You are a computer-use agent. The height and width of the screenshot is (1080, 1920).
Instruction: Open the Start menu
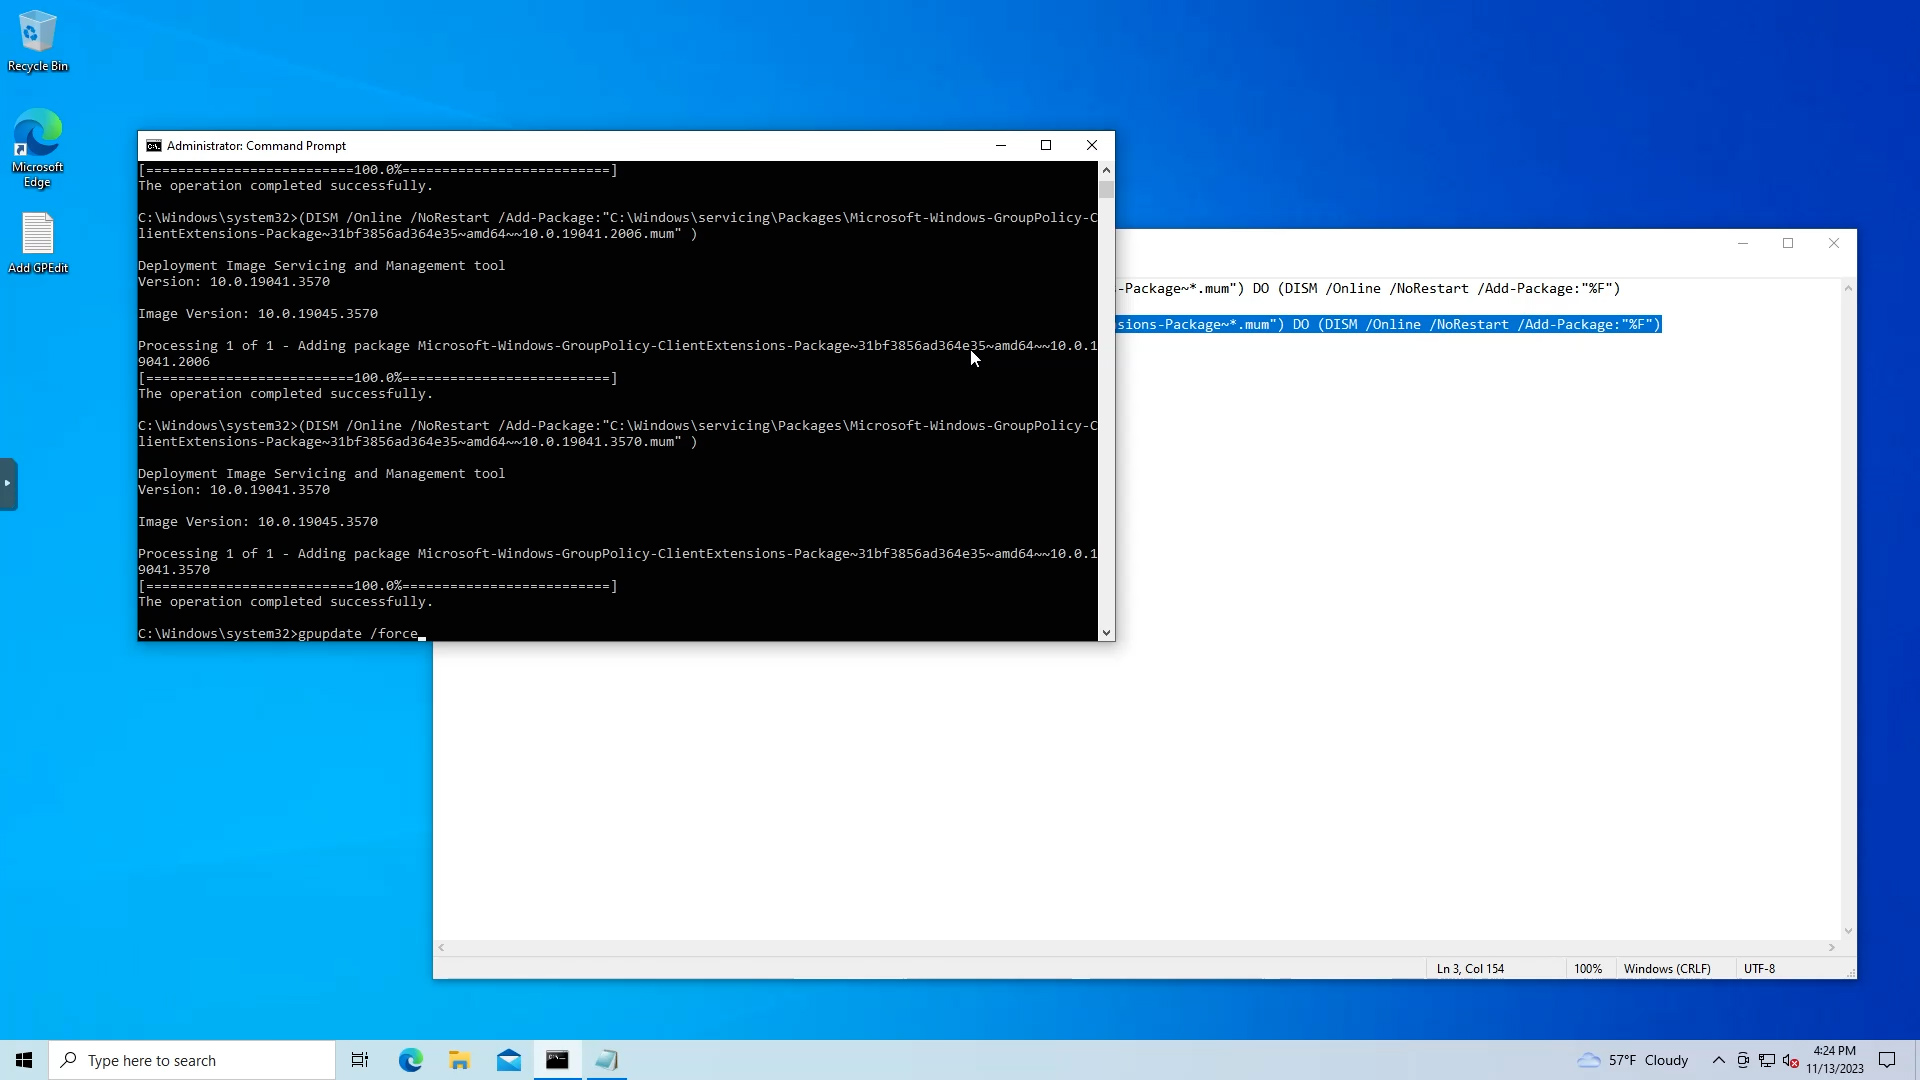click(x=23, y=1060)
